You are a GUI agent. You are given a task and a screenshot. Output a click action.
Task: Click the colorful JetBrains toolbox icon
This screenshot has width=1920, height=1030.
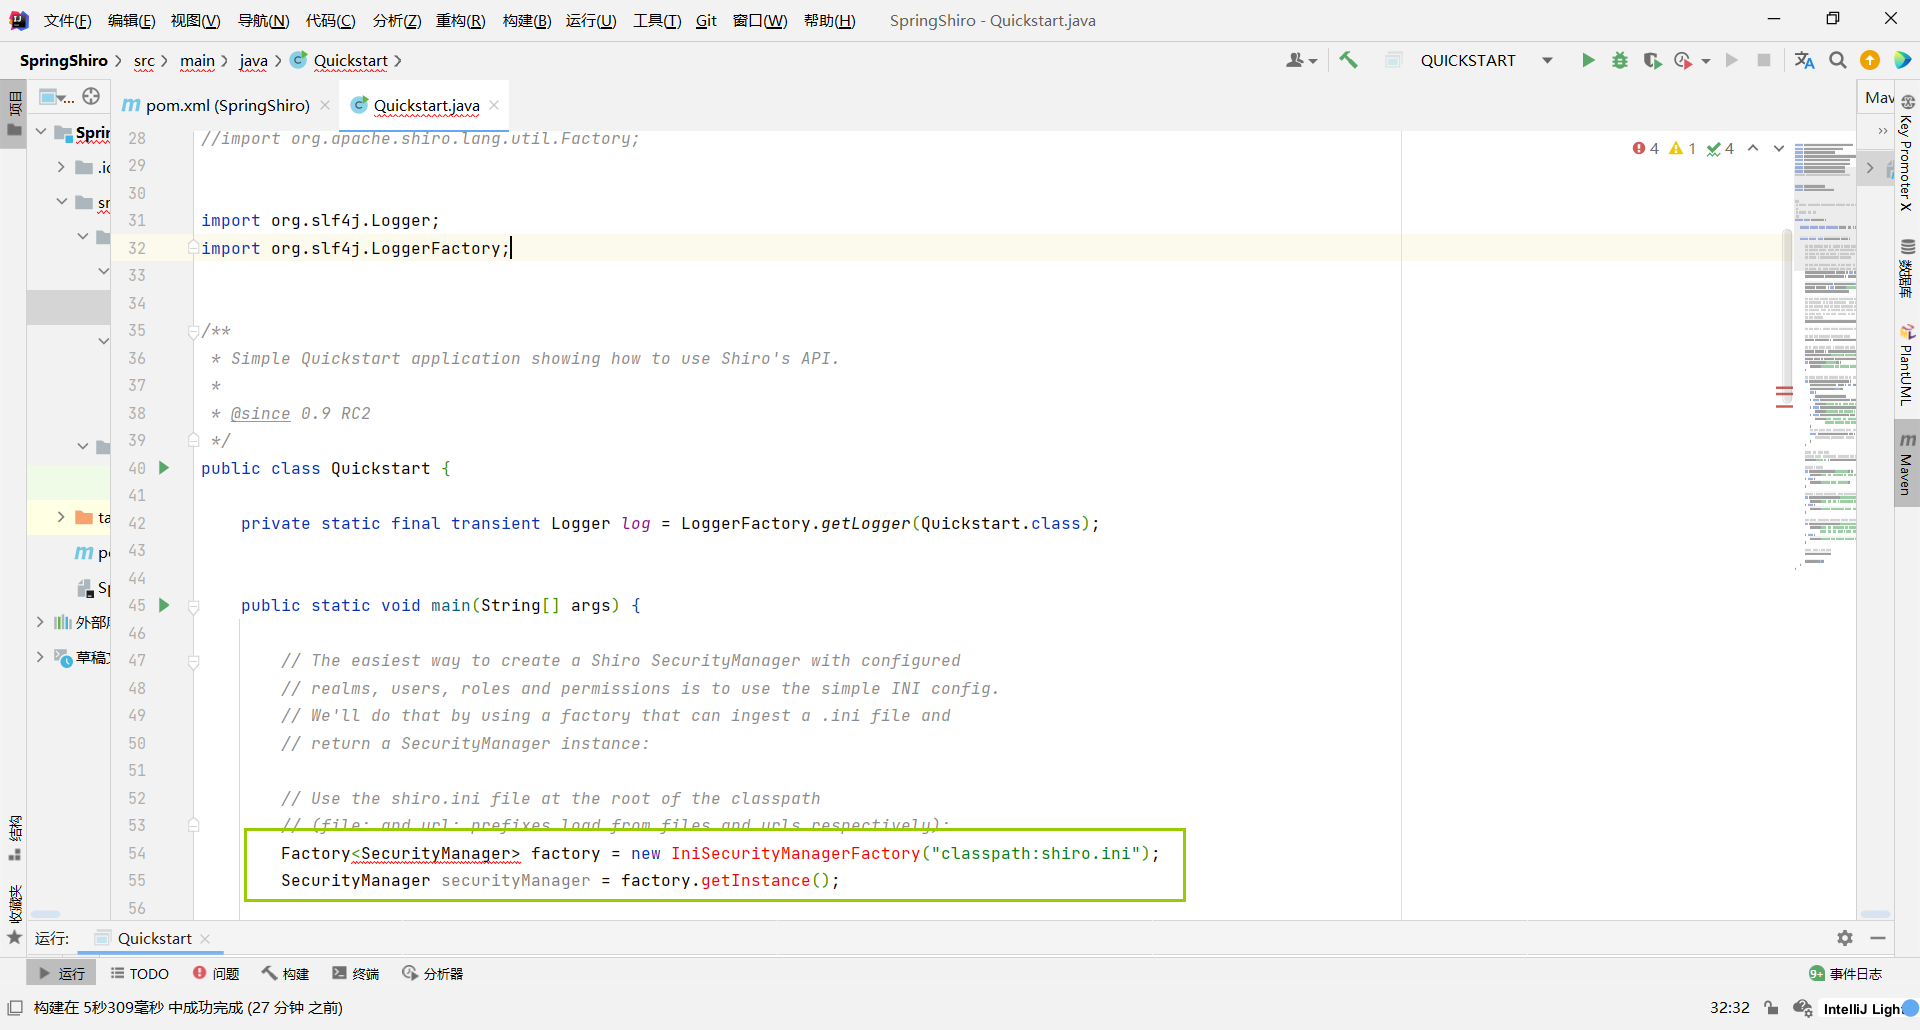(x=1903, y=61)
